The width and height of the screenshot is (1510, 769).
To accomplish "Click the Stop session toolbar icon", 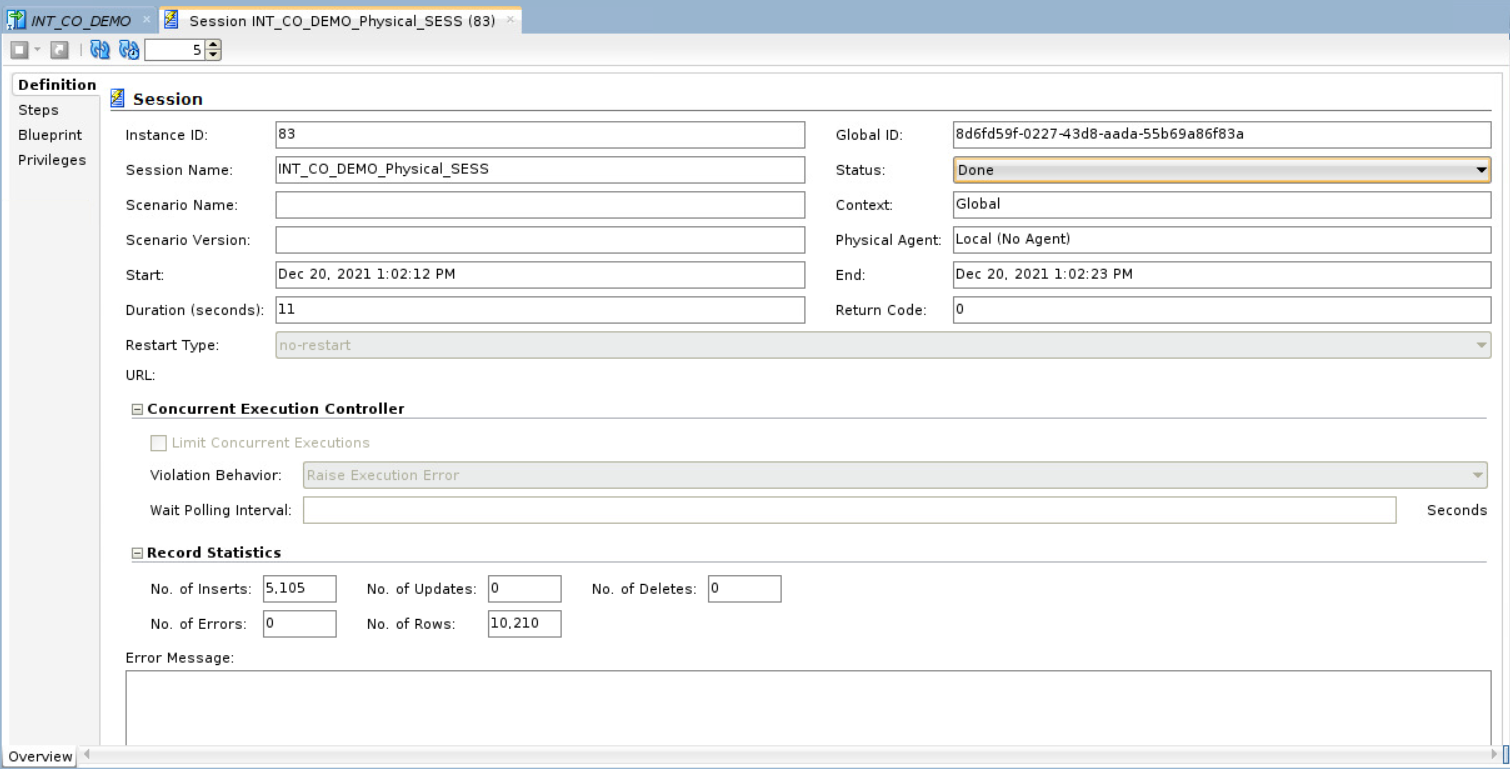I will pyautogui.click(x=19, y=50).
